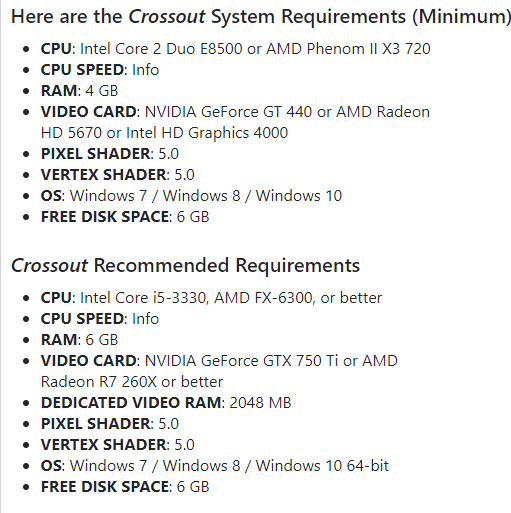Click minimum FREE DISK SPACE 6 GB entry
Viewport: 511px width, 513px height.
coord(125,217)
